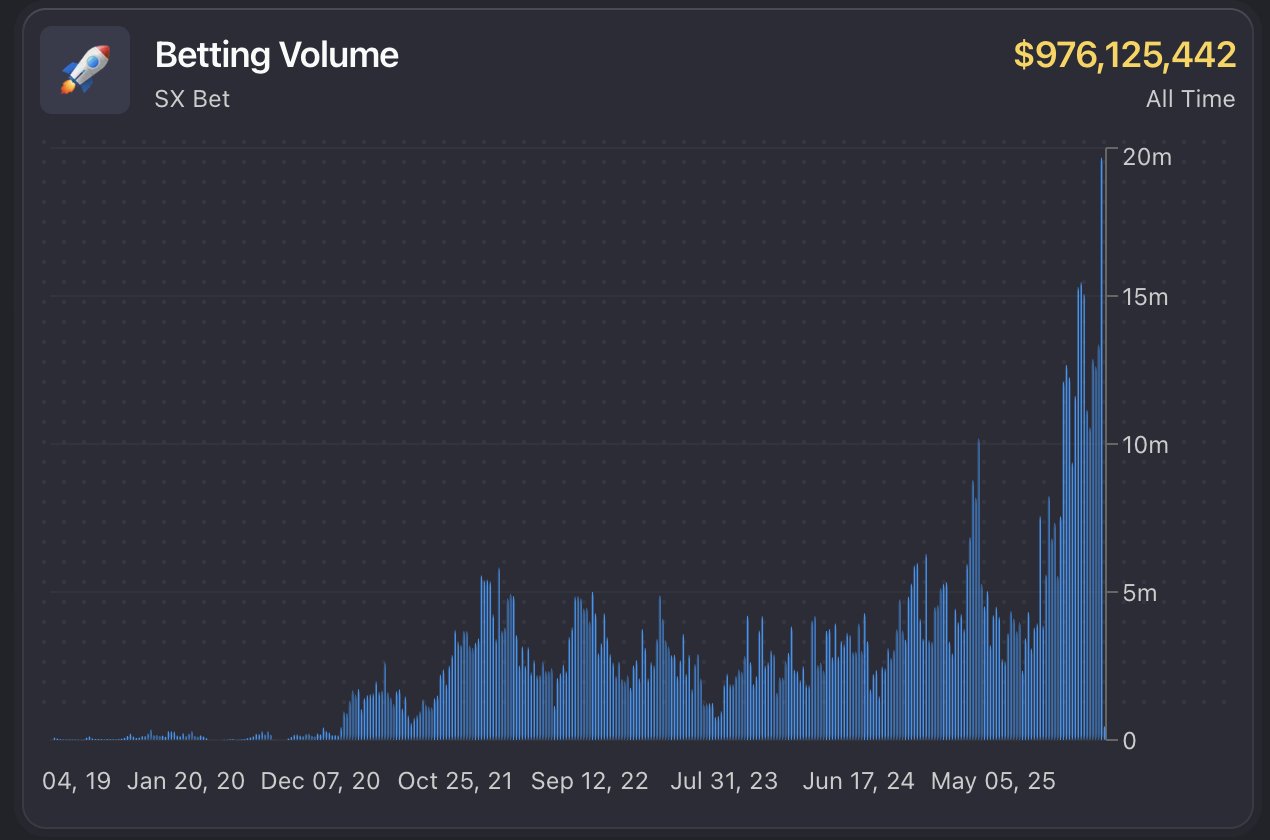Select the Jun 17, 24 date marker

(858, 781)
